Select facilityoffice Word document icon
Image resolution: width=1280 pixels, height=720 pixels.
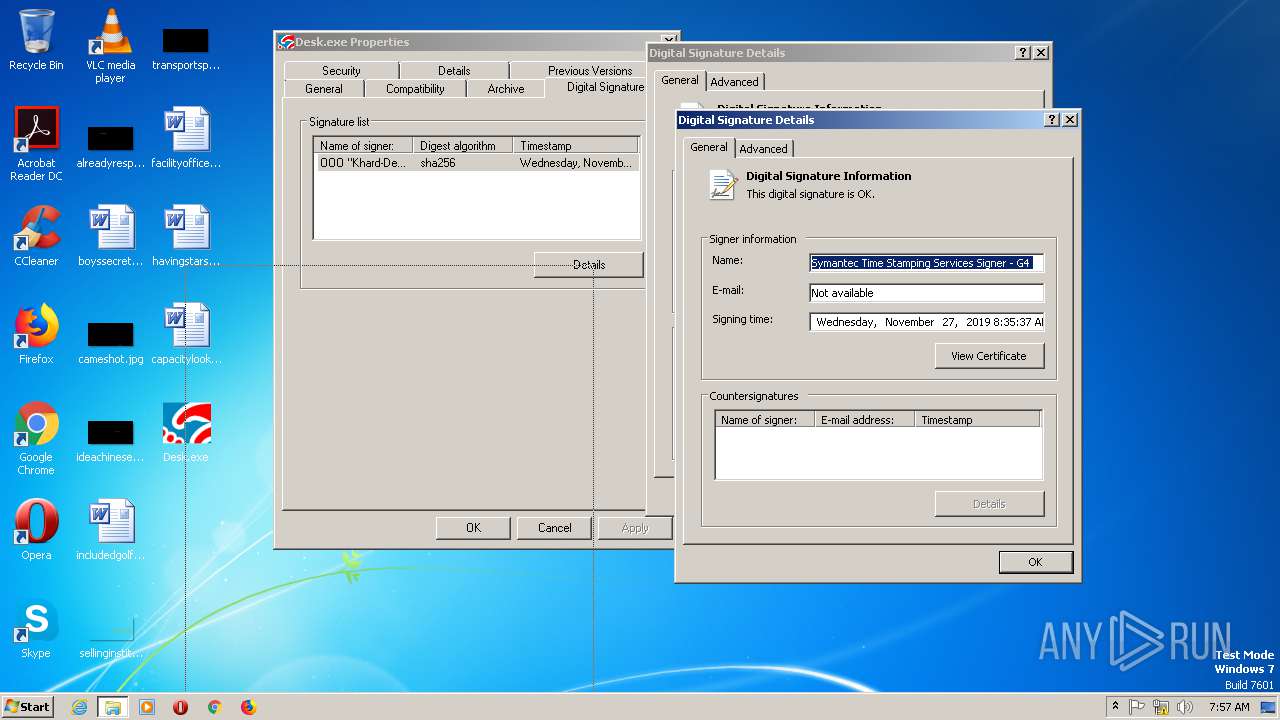click(x=186, y=138)
